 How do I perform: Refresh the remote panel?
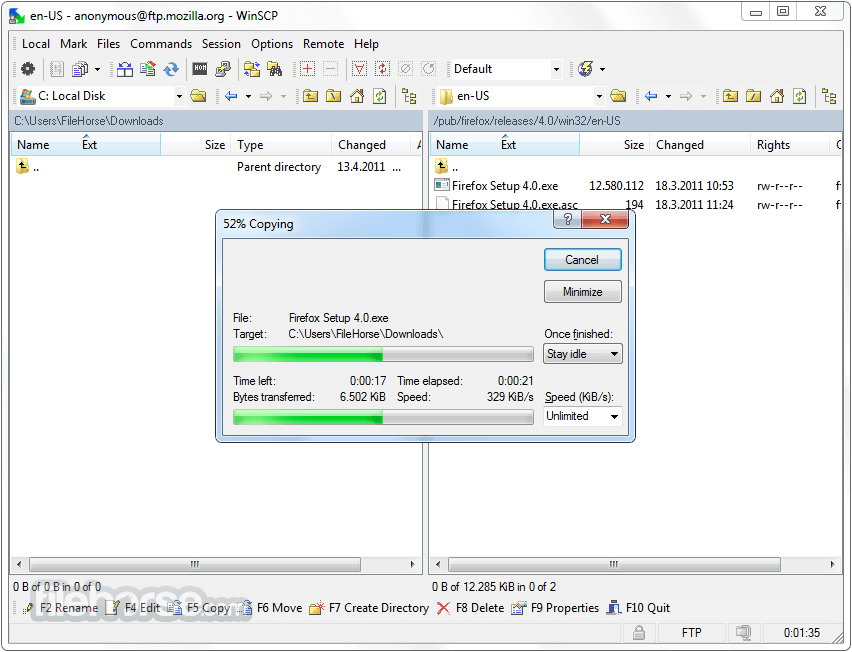coord(800,96)
